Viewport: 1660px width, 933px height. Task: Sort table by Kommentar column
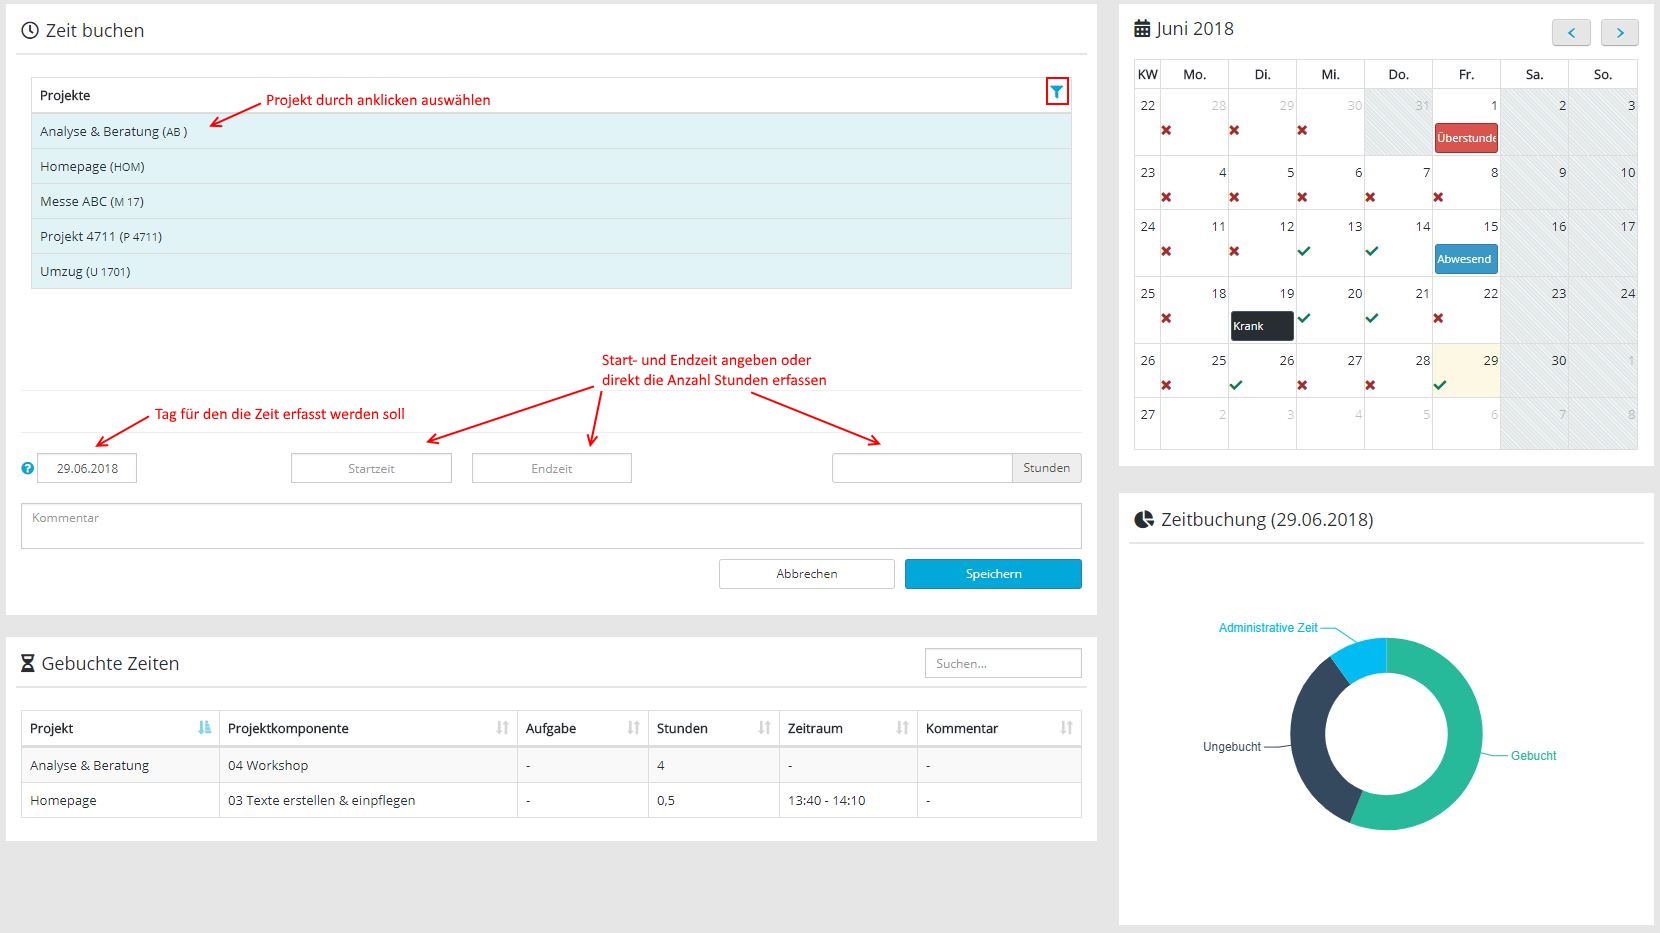point(1066,728)
